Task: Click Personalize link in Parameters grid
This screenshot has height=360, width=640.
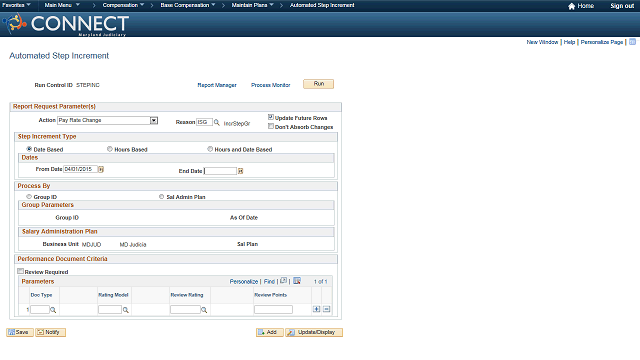Action: coord(244,282)
